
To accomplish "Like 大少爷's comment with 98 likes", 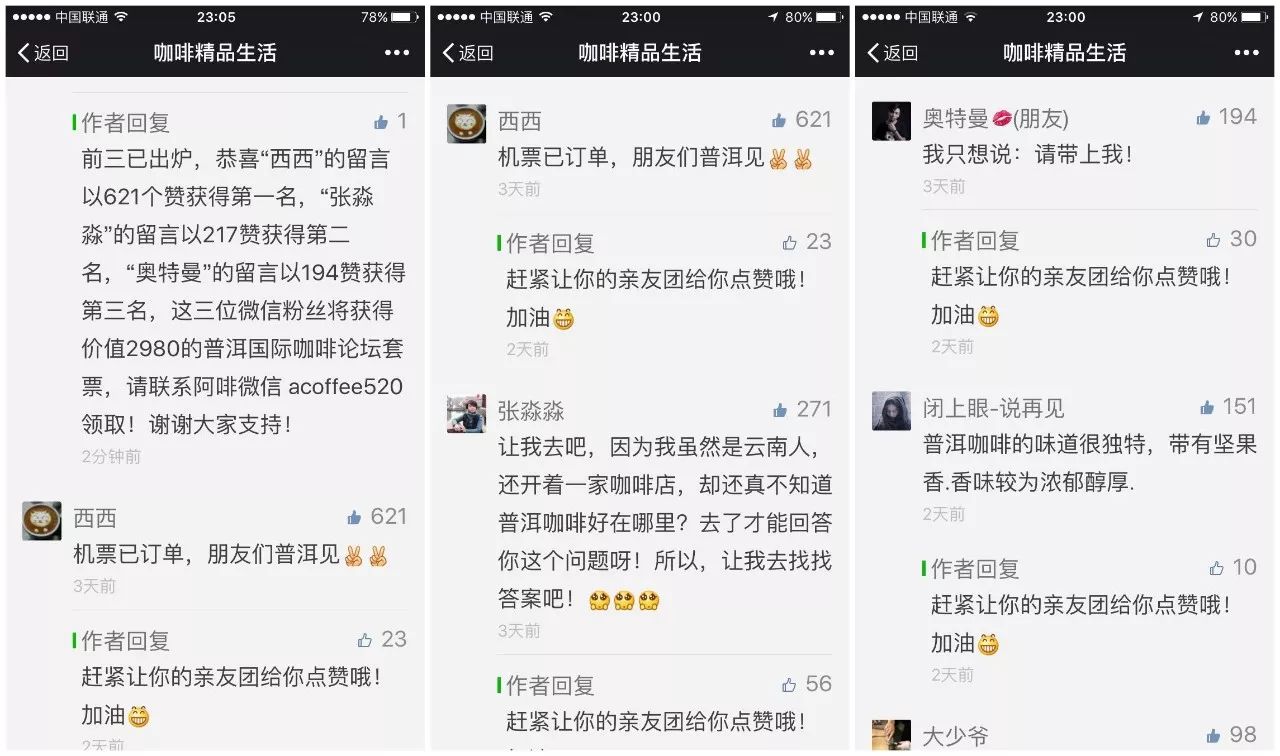I will pos(1214,736).
